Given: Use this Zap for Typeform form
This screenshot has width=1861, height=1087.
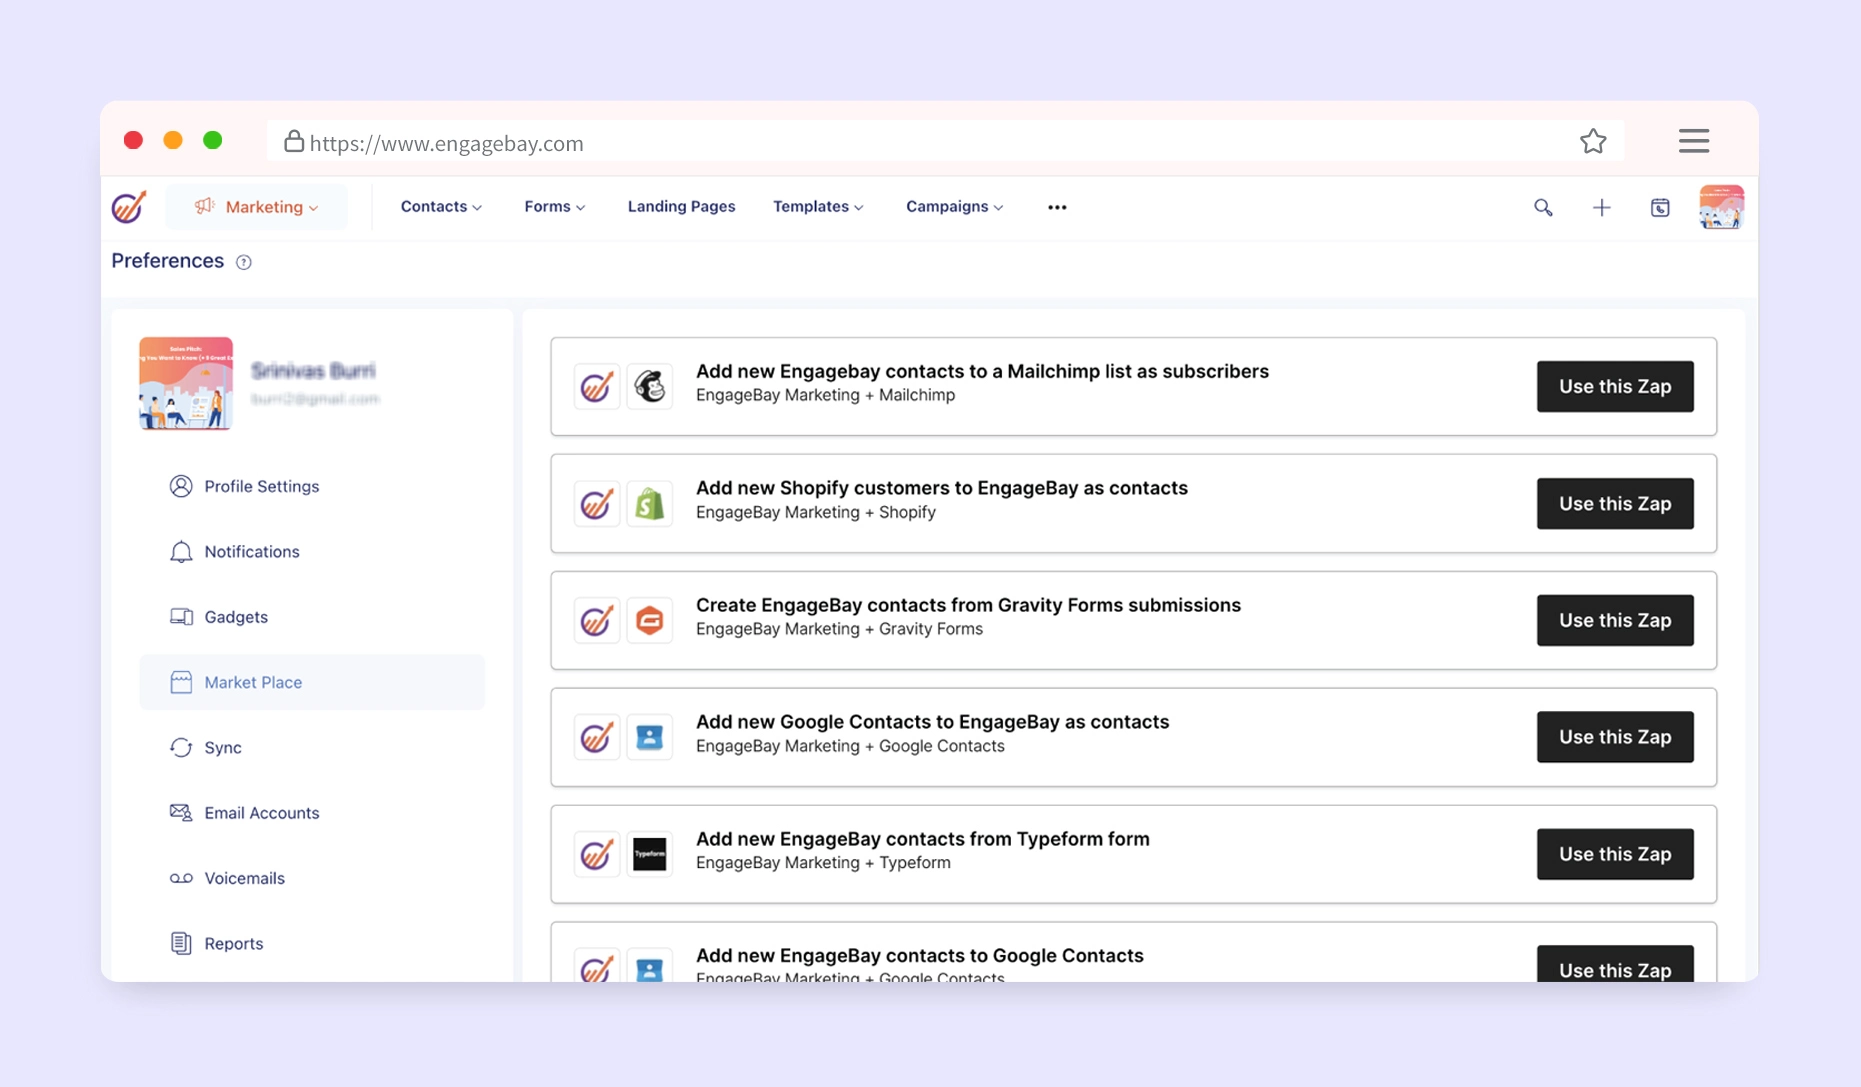Looking at the screenshot, I should (x=1615, y=854).
